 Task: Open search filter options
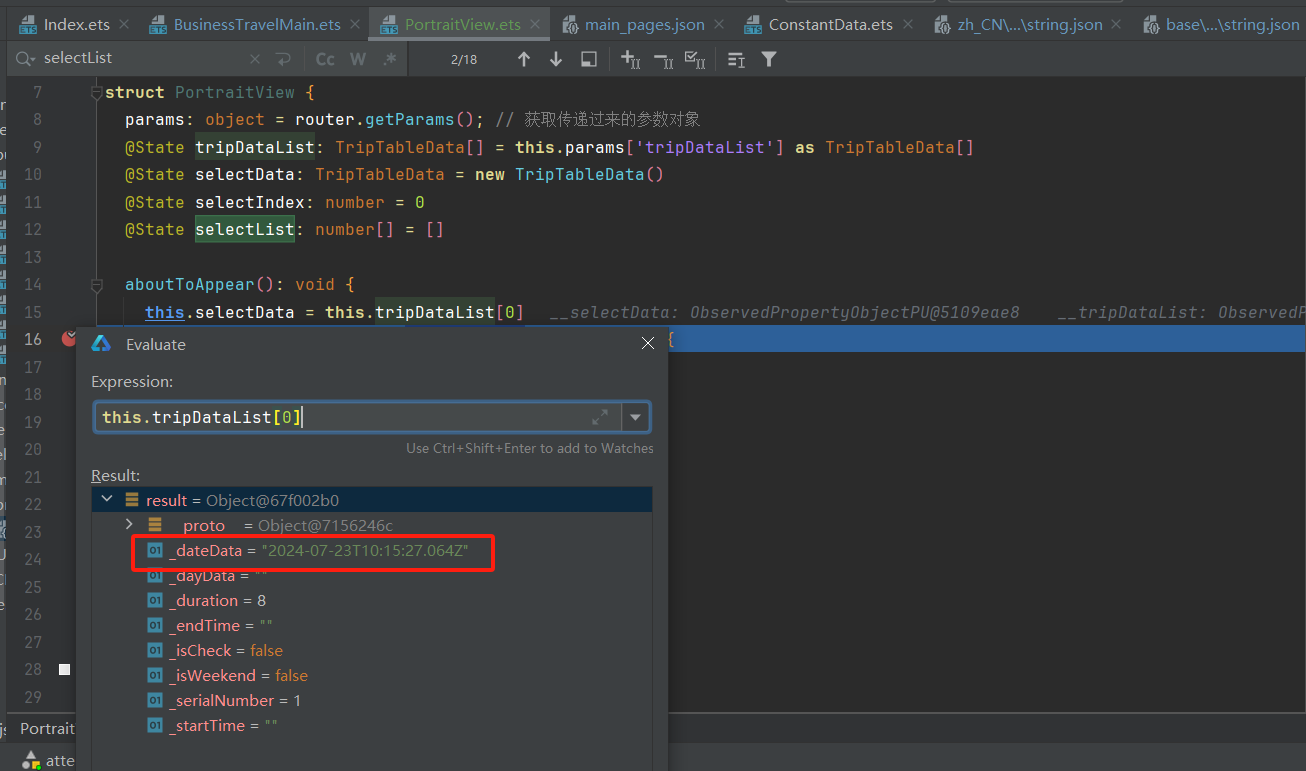pyautogui.click(x=768, y=60)
